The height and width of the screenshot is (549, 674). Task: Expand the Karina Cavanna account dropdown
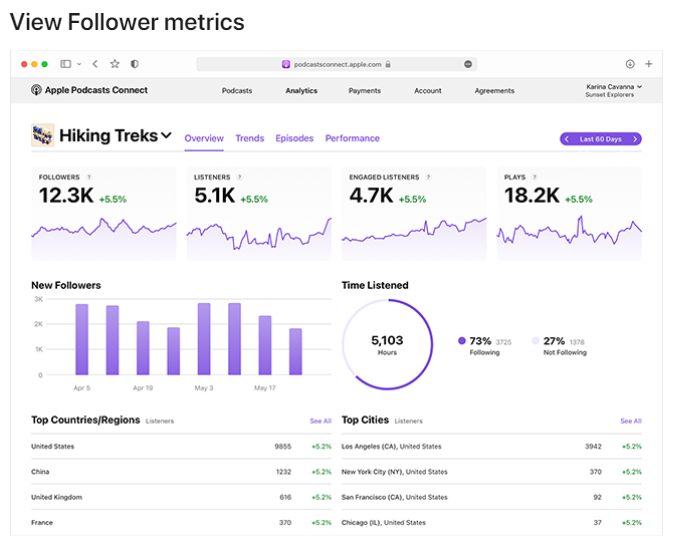(614, 90)
